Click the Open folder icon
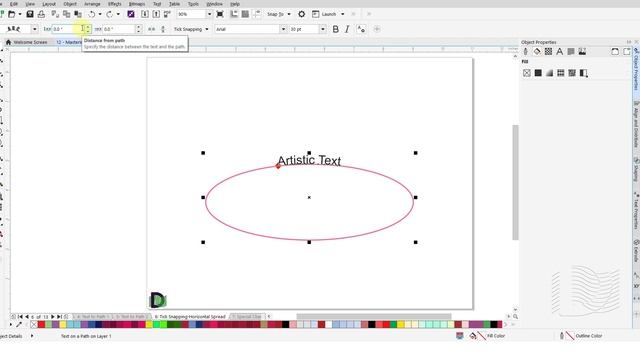The image size is (640, 360). (12, 14)
